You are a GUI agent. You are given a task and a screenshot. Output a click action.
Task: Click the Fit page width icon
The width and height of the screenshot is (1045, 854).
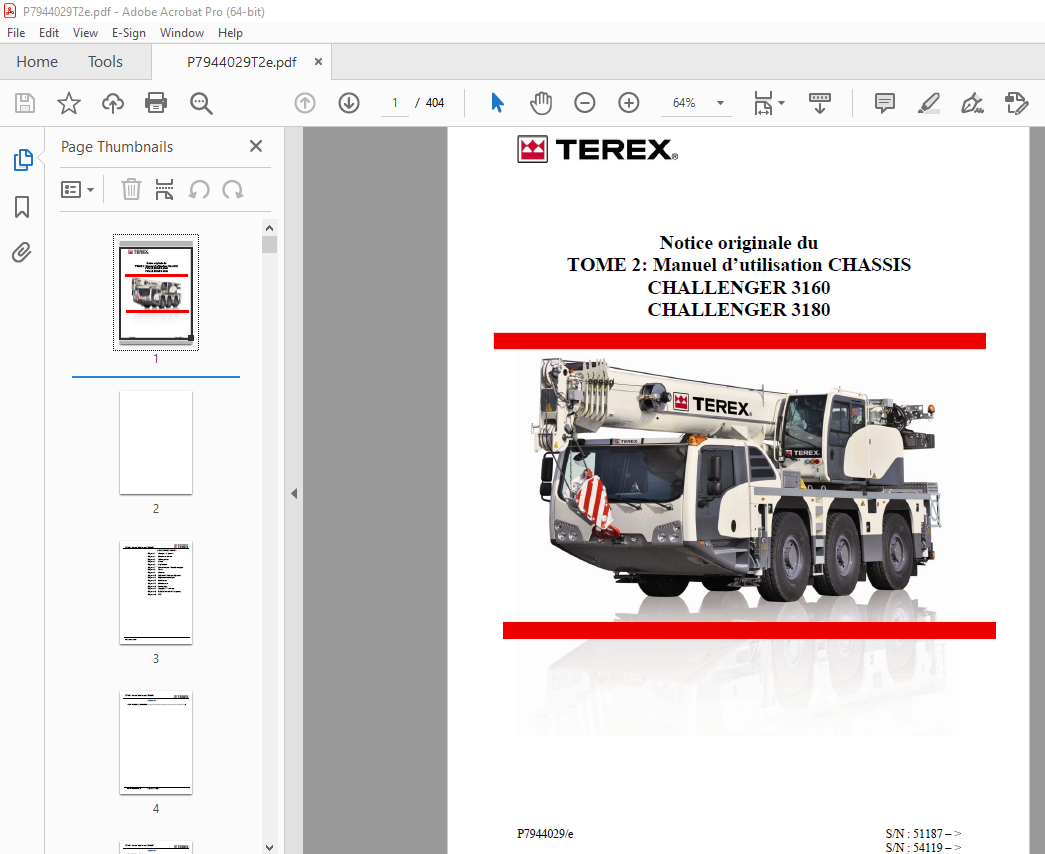pos(763,103)
